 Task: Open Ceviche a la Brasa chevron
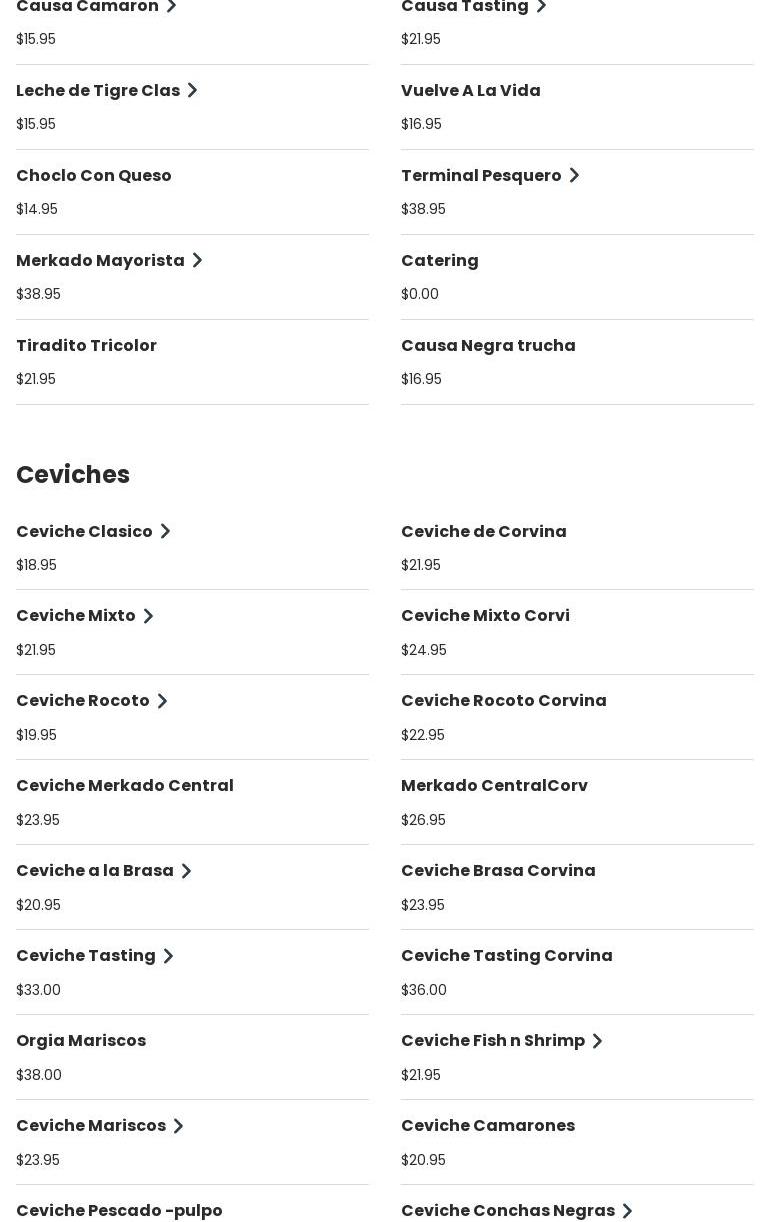pyautogui.click(x=186, y=871)
